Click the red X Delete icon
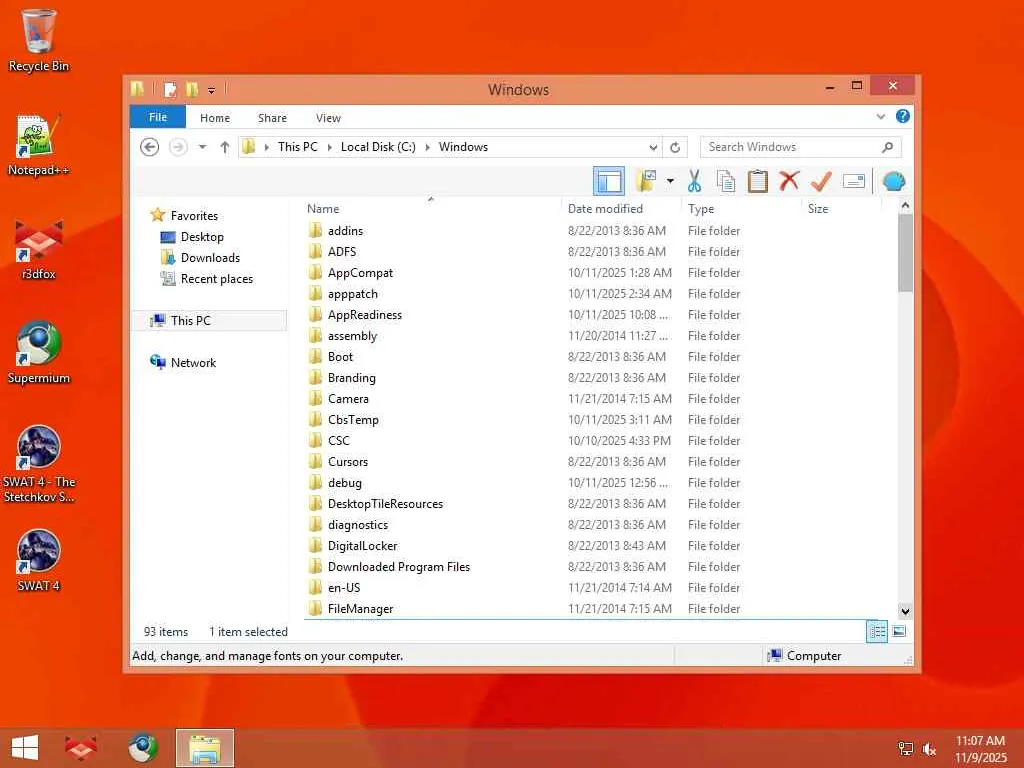Screen dimensions: 1024x768 pyautogui.click(x=789, y=181)
